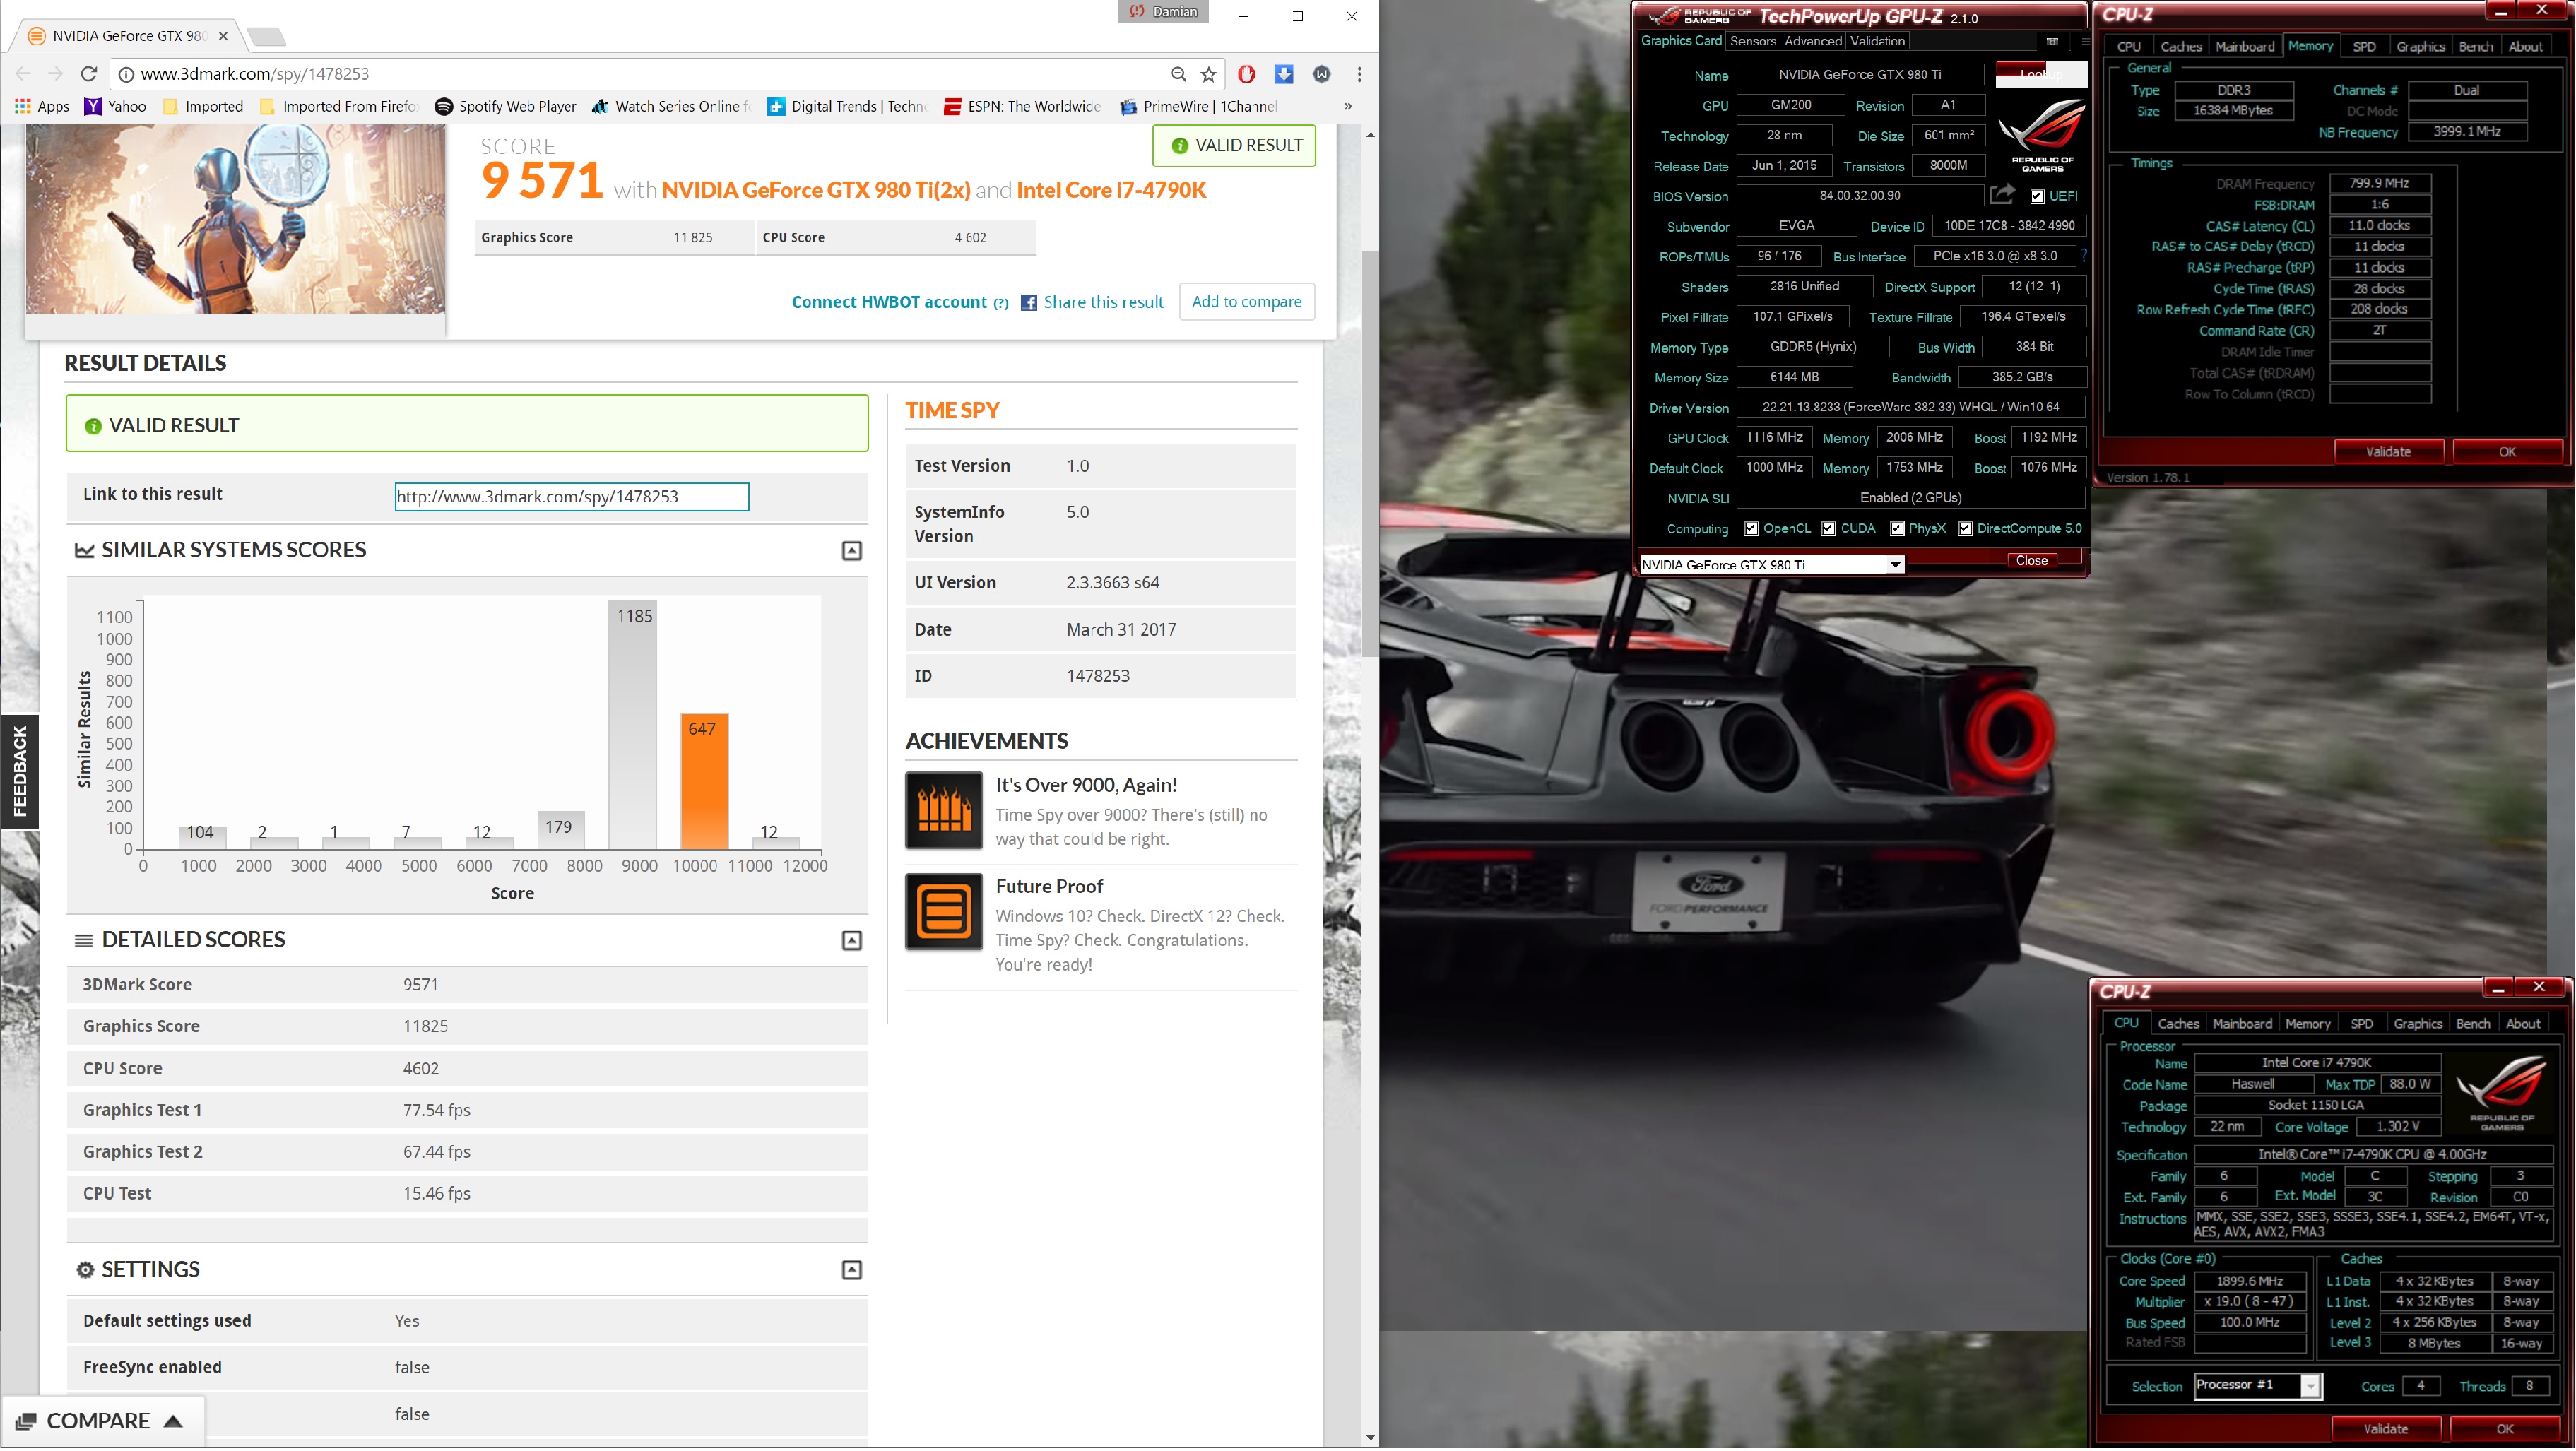
Task: Collapse the Detailed Scores section
Action: (851, 941)
